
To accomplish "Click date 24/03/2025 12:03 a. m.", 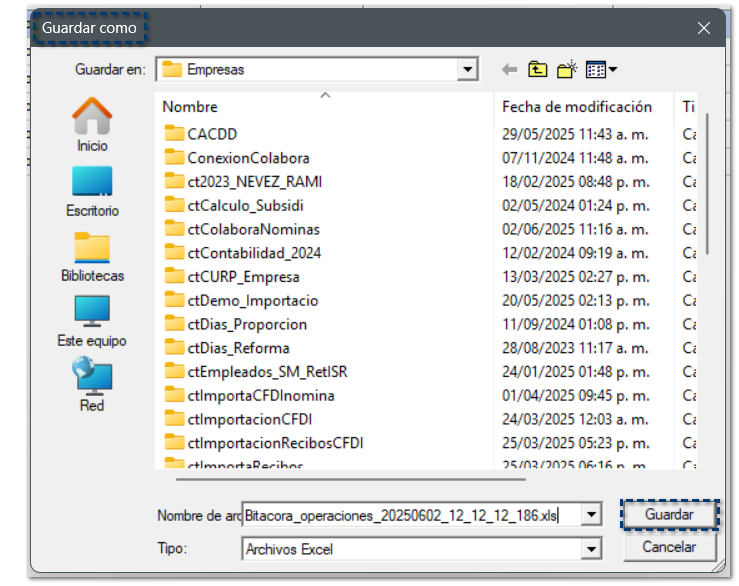I will (575, 419).
